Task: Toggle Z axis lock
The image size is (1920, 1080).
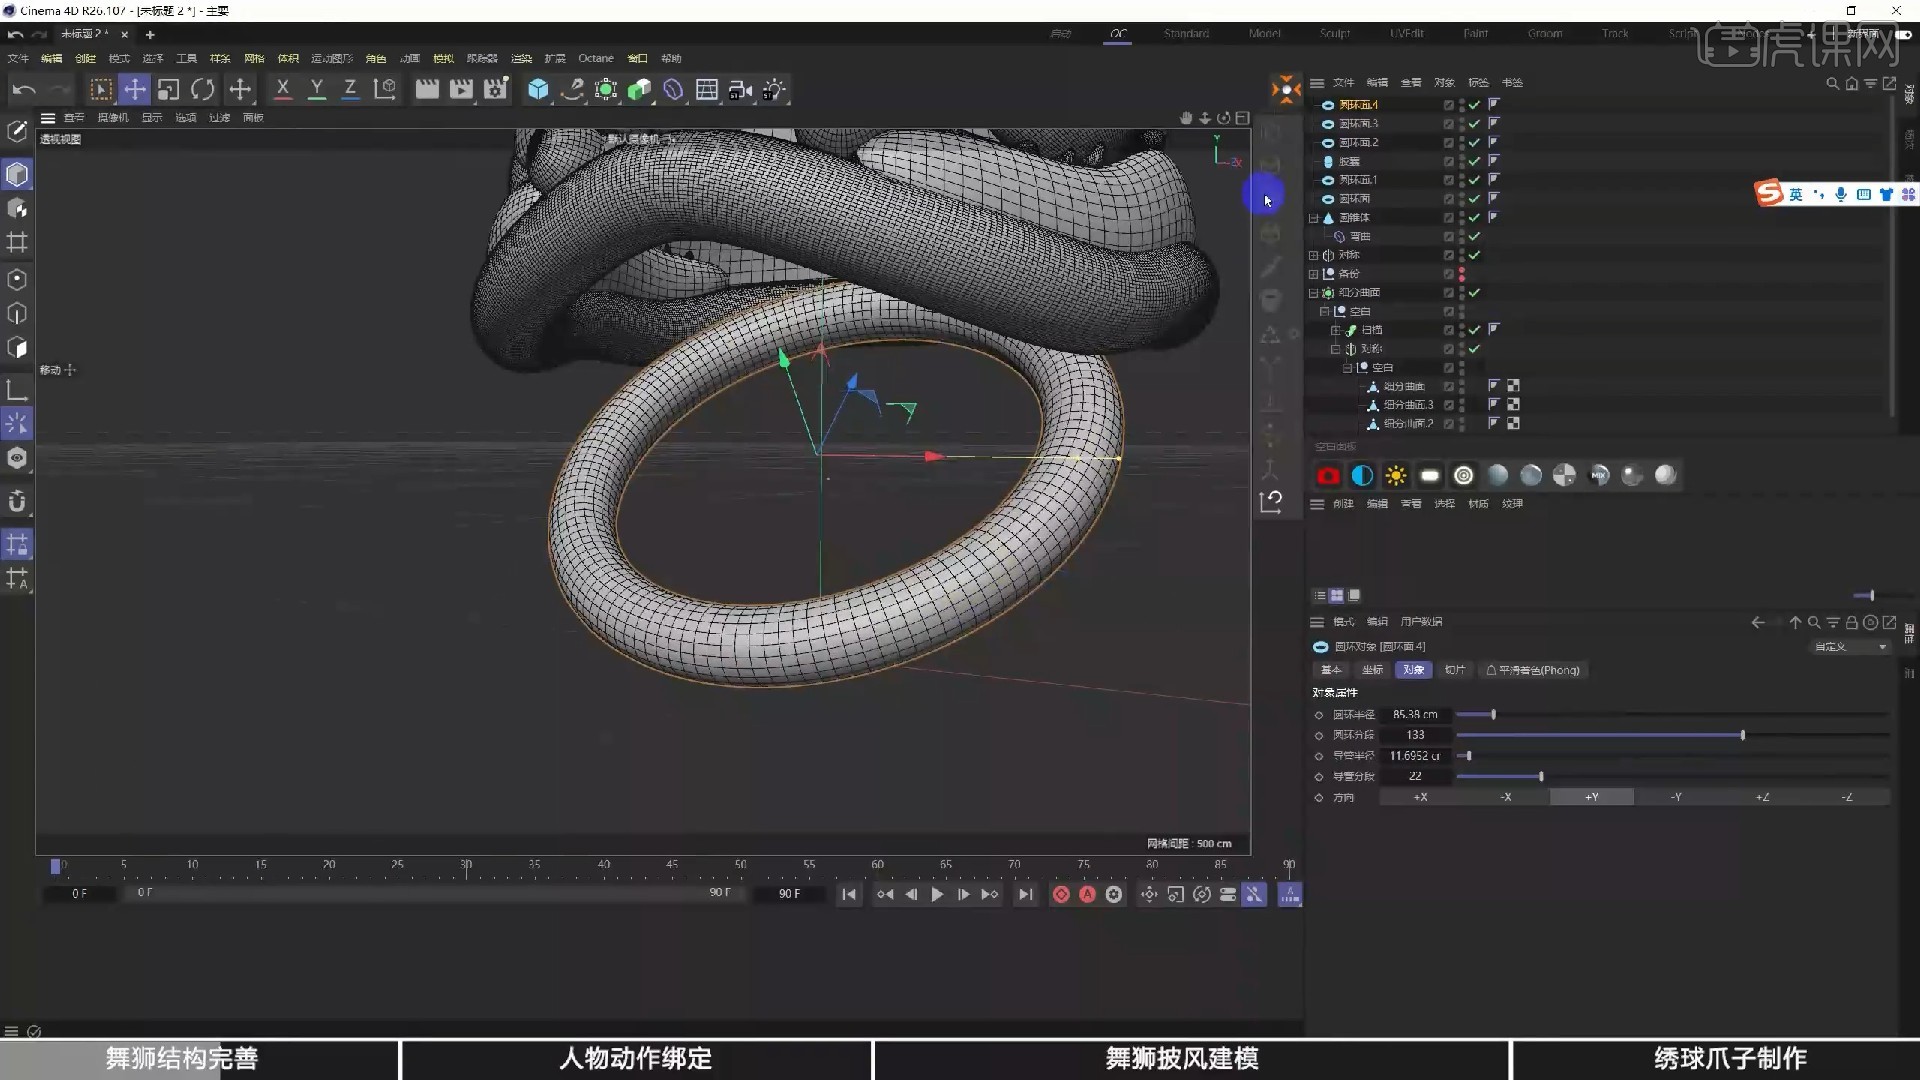Action: click(350, 90)
